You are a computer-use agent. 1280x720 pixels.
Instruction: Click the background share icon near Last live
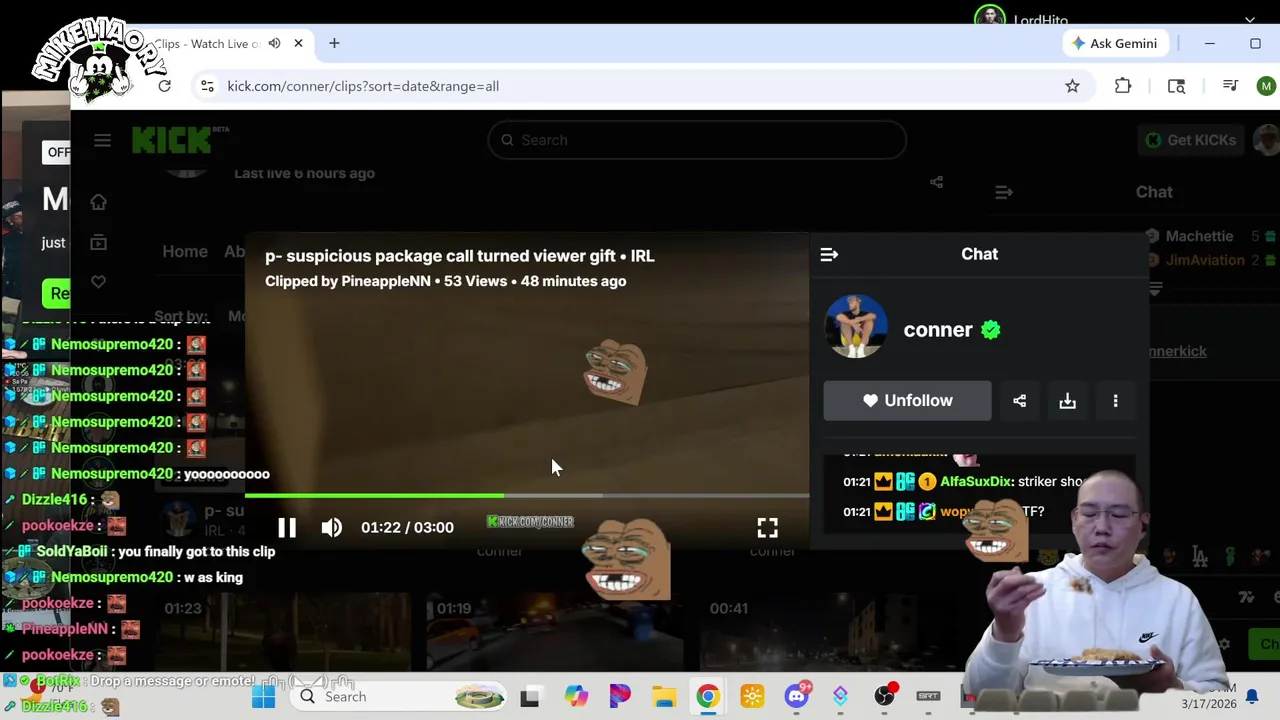coord(936,182)
